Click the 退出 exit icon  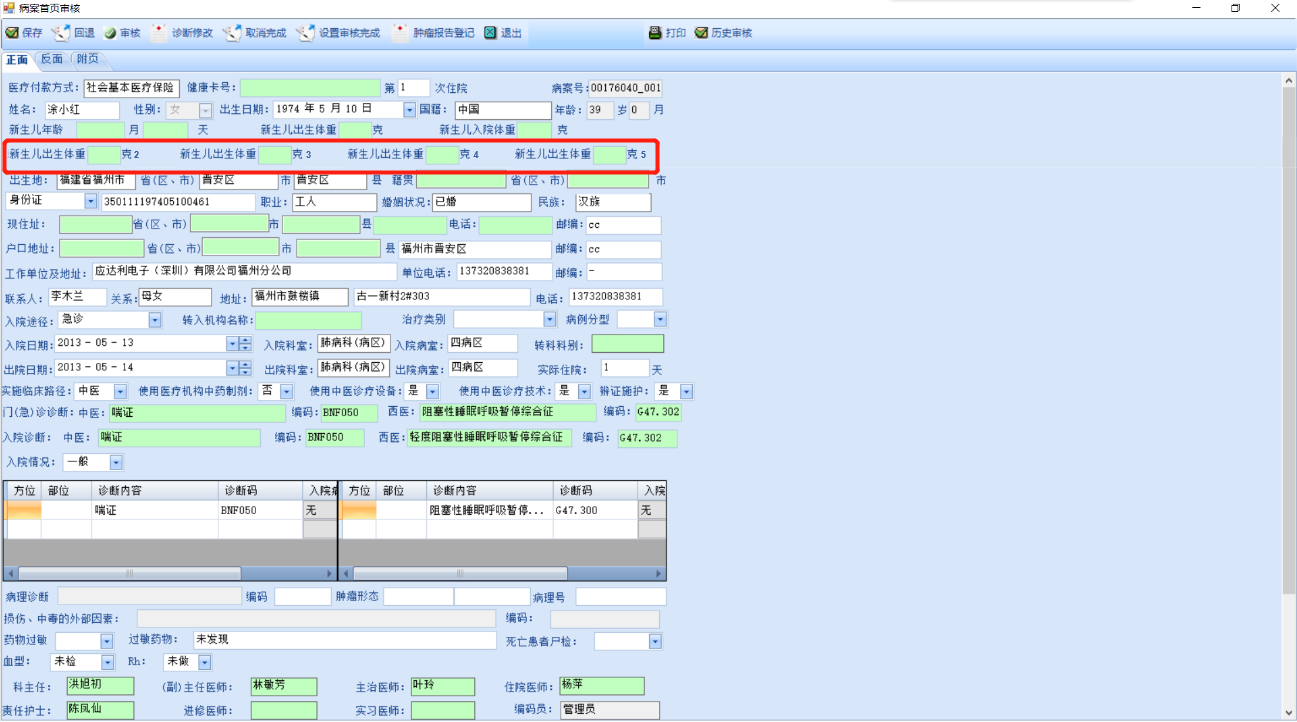[491, 33]
